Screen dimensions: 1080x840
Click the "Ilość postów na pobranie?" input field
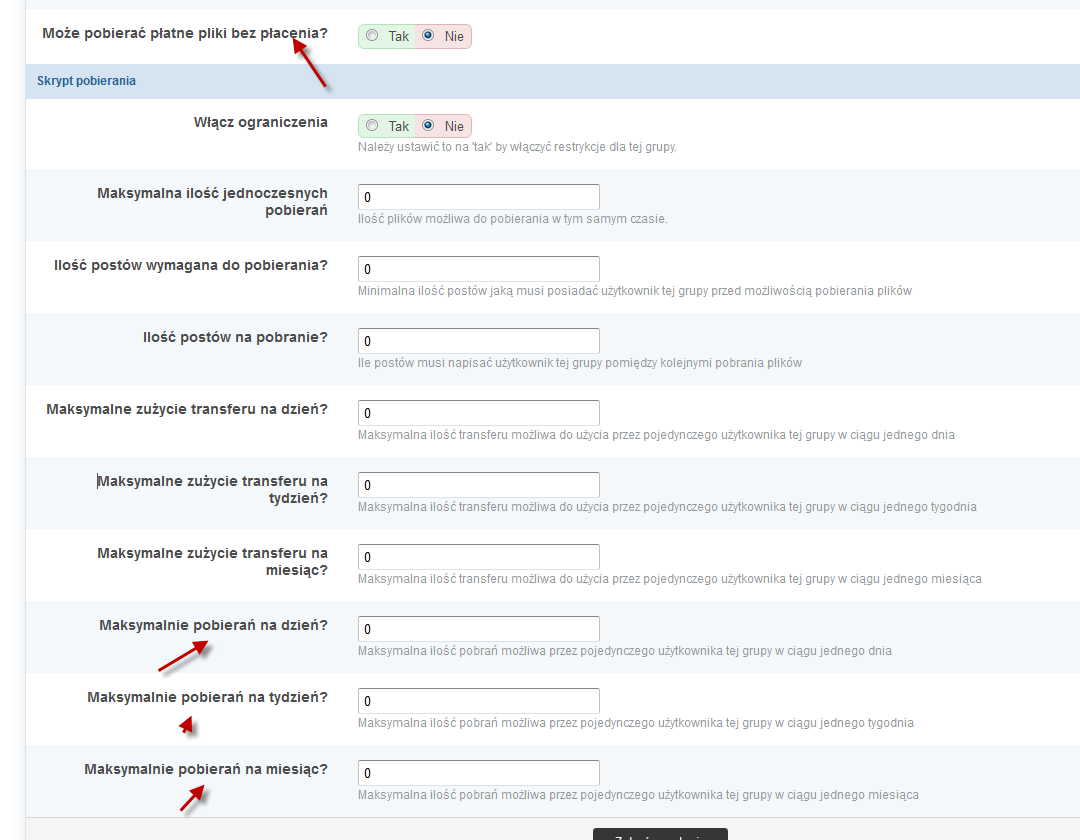point(478,340)
